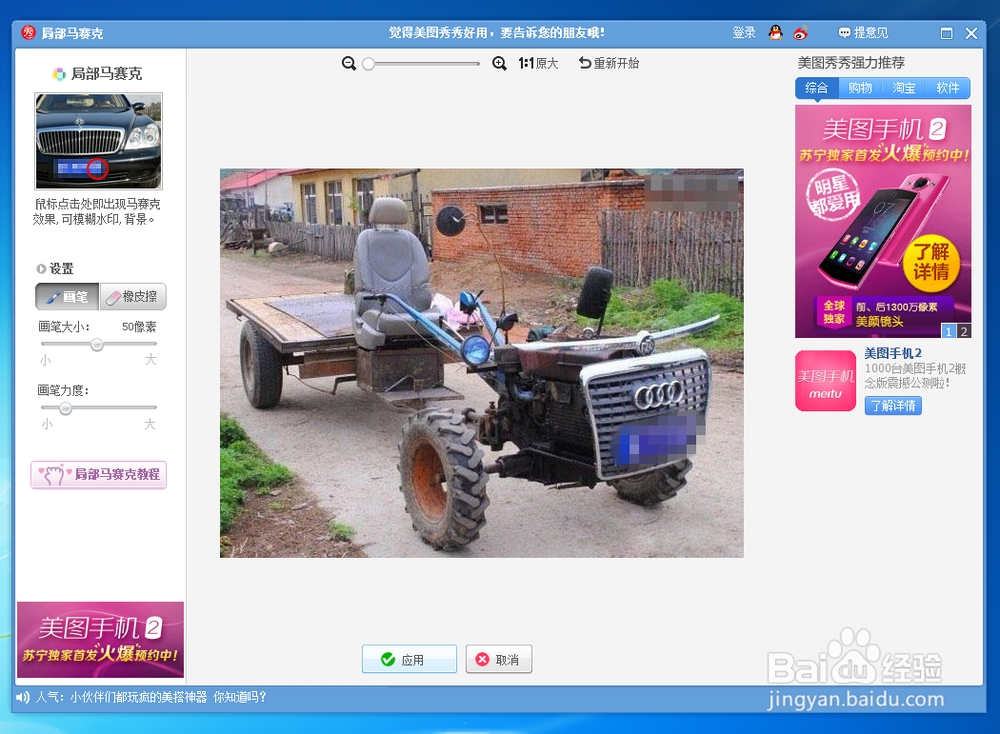1000x734 pixels.
Task: Click the 局部马赛克 panel heading icon
Action: click(x=59, y=74)
